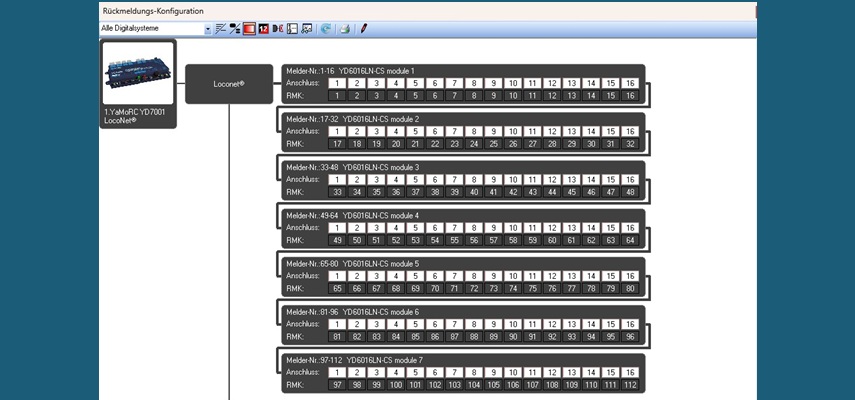Viewport: 855px width, 400px height.
Task: Select Anschluss 1 of module 1
Action: click(x=337, y=83)
